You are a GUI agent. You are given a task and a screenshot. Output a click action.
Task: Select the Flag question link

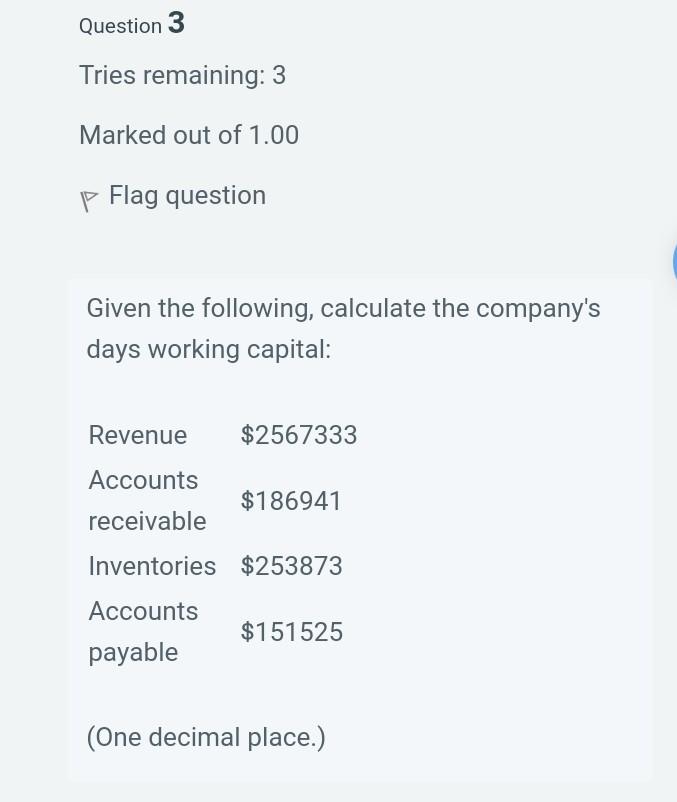(187, 195)
